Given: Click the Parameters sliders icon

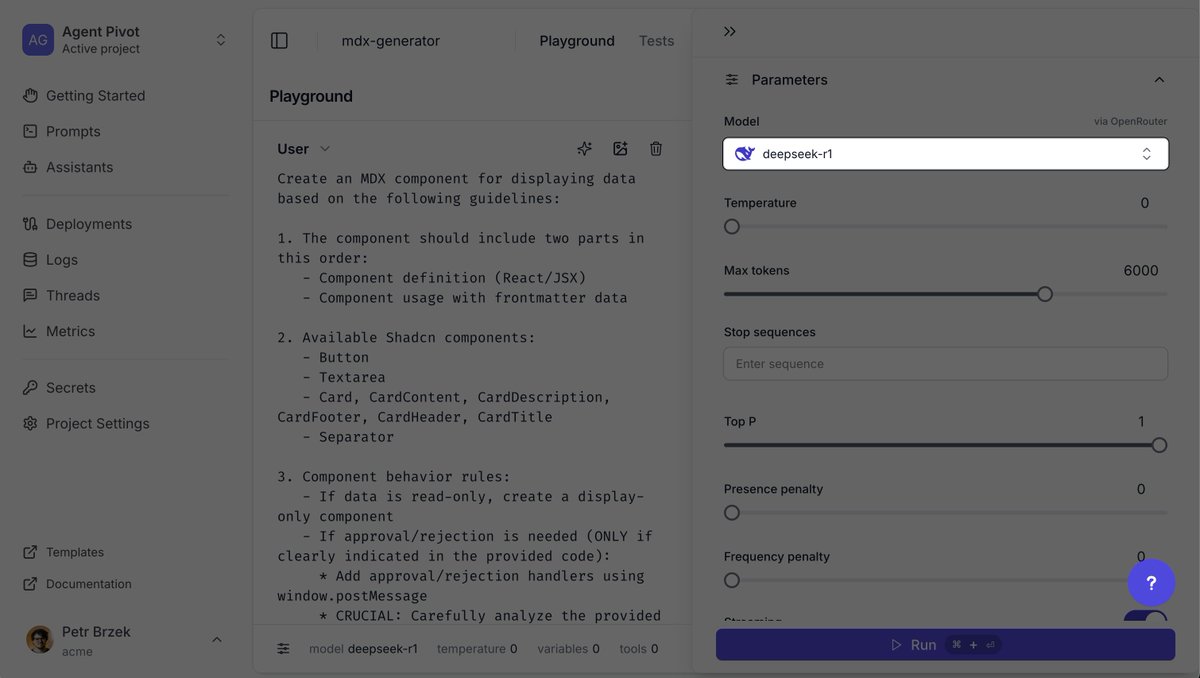Looking at the screenshot, I should point(732,80).
